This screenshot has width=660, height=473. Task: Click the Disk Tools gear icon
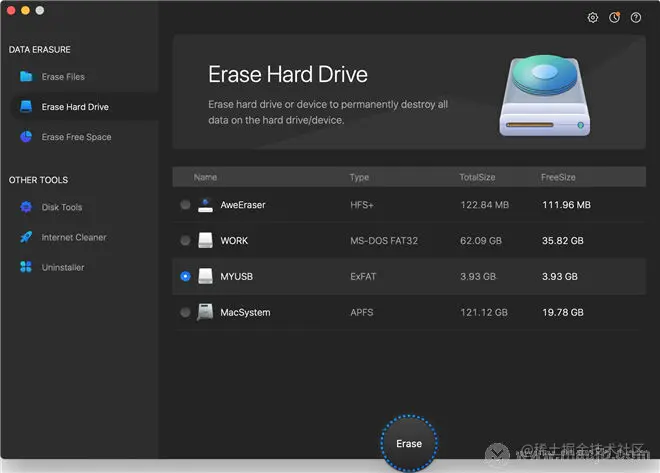pos(26,207)
